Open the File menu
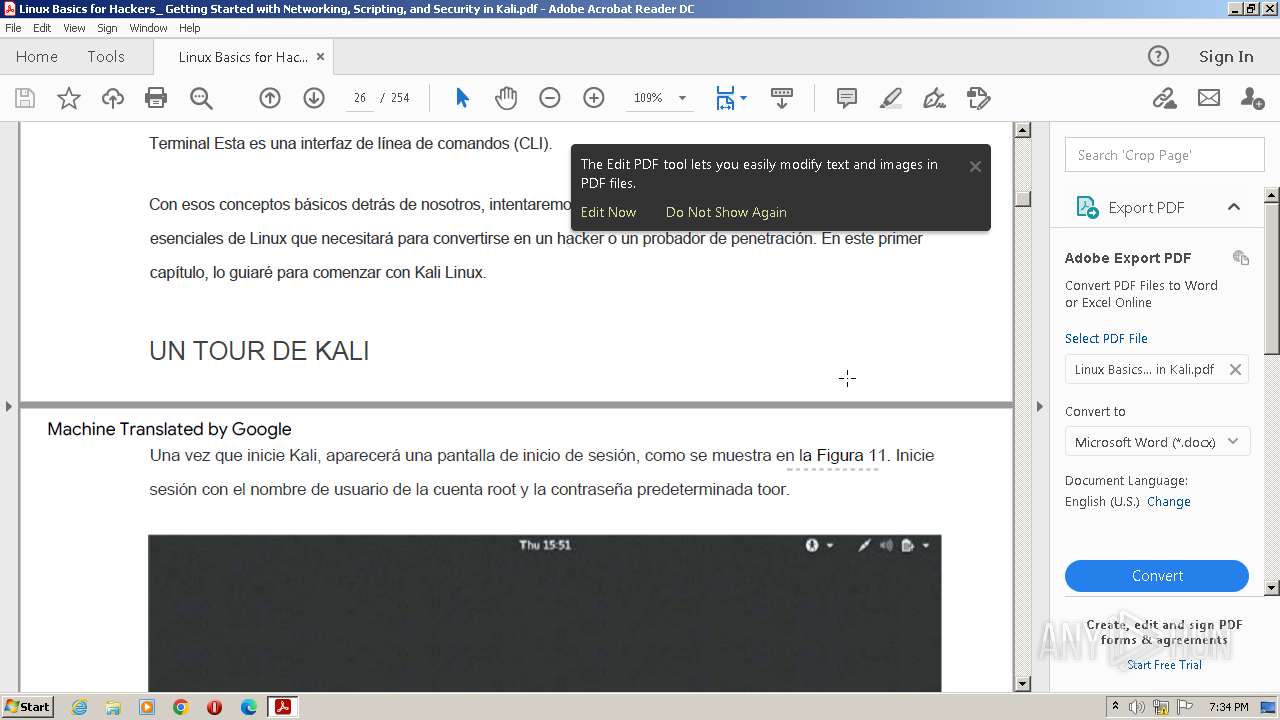Screen dimensions: 1280x720 click(x=13, y=28)
